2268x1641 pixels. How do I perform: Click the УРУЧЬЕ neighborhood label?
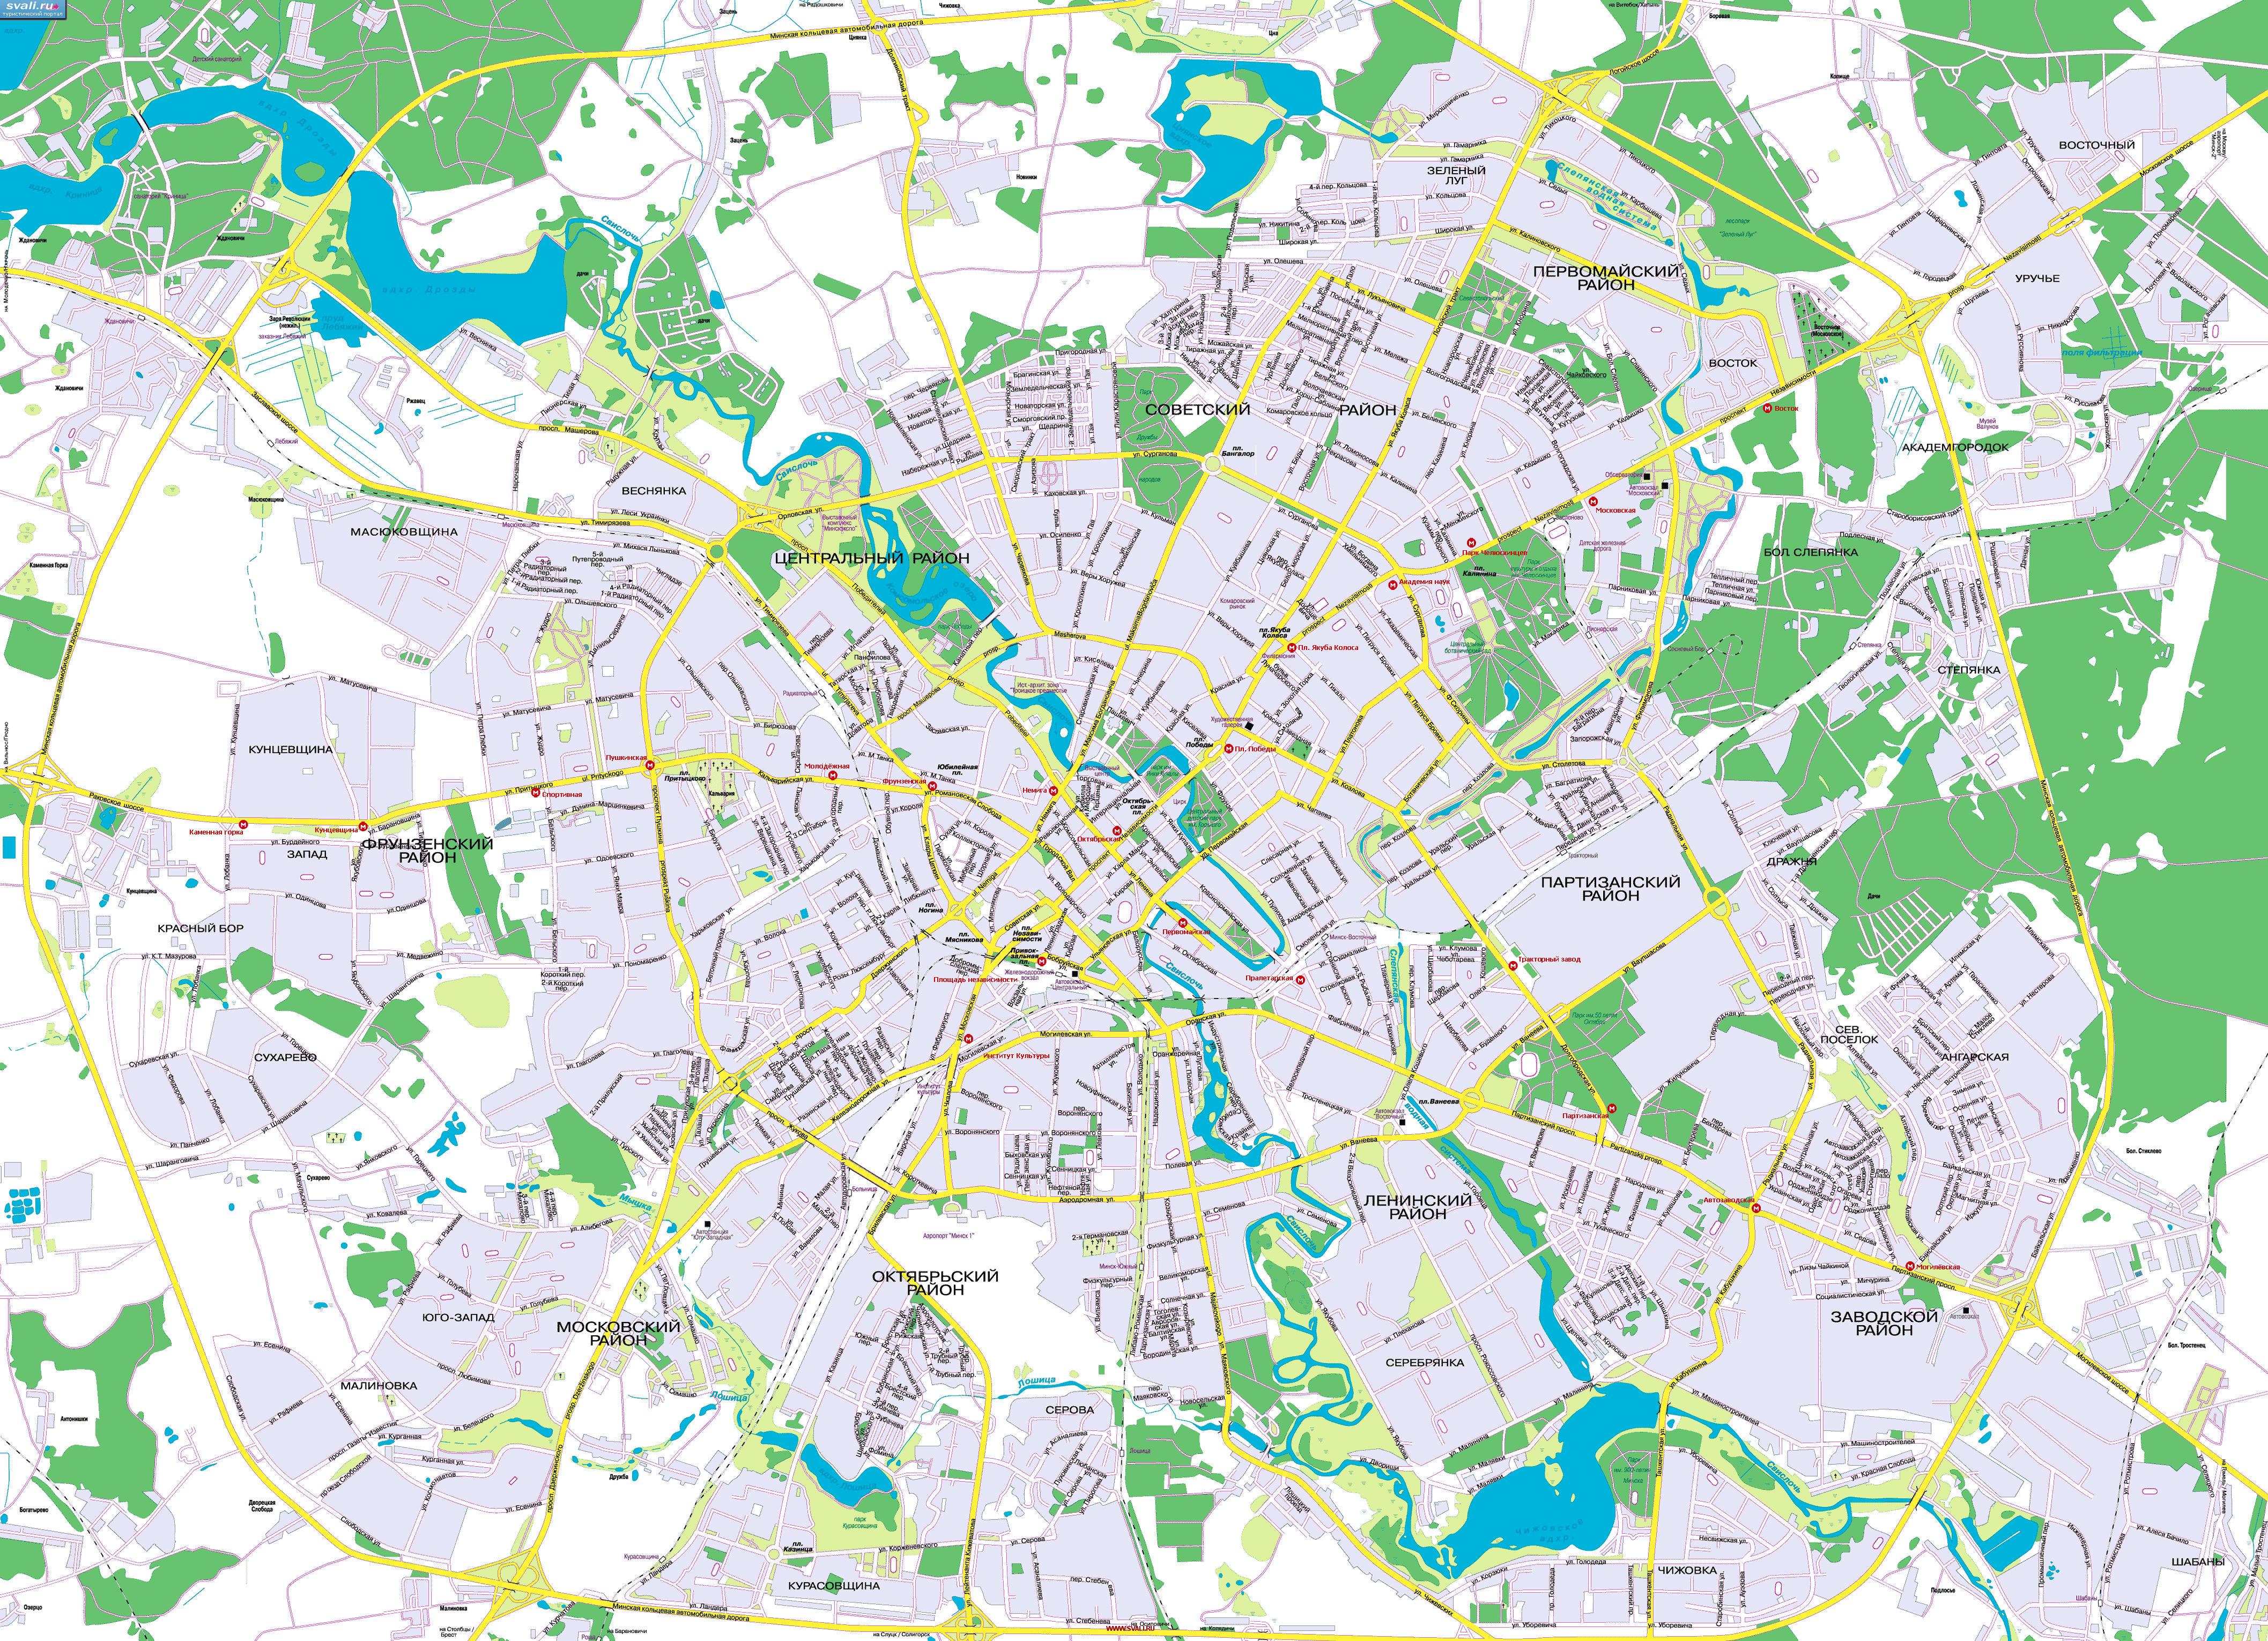pos(2037,278)
